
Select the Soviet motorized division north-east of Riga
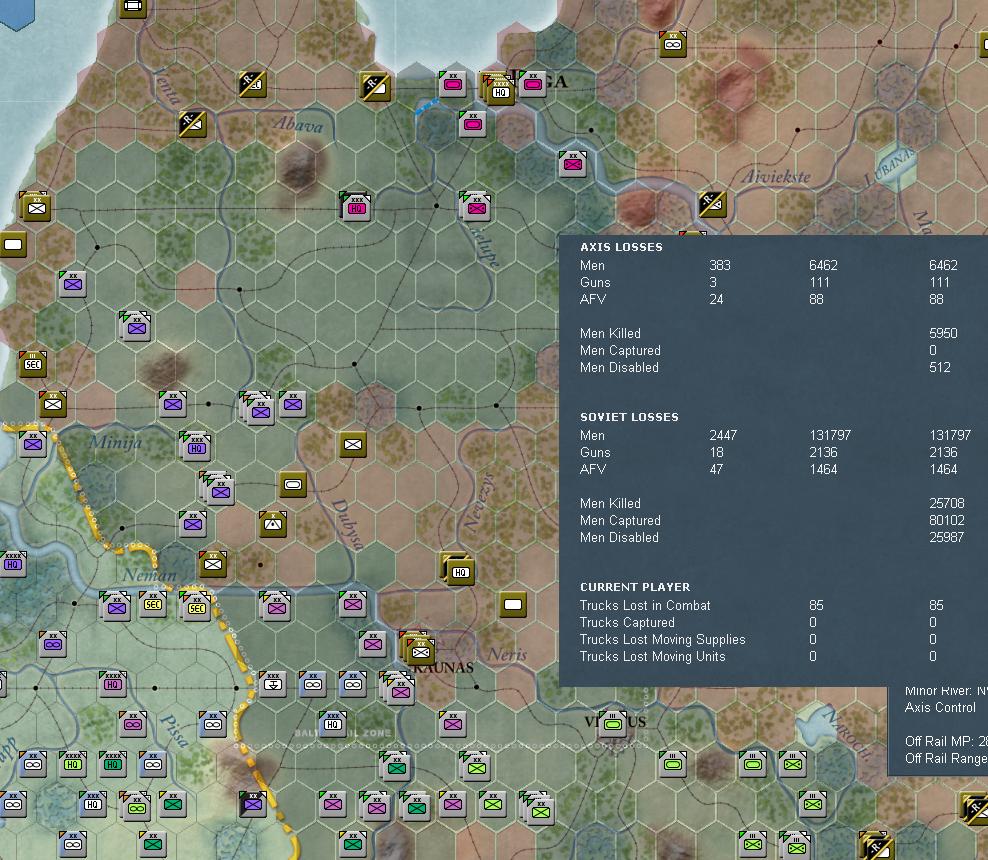coord(672,43)
